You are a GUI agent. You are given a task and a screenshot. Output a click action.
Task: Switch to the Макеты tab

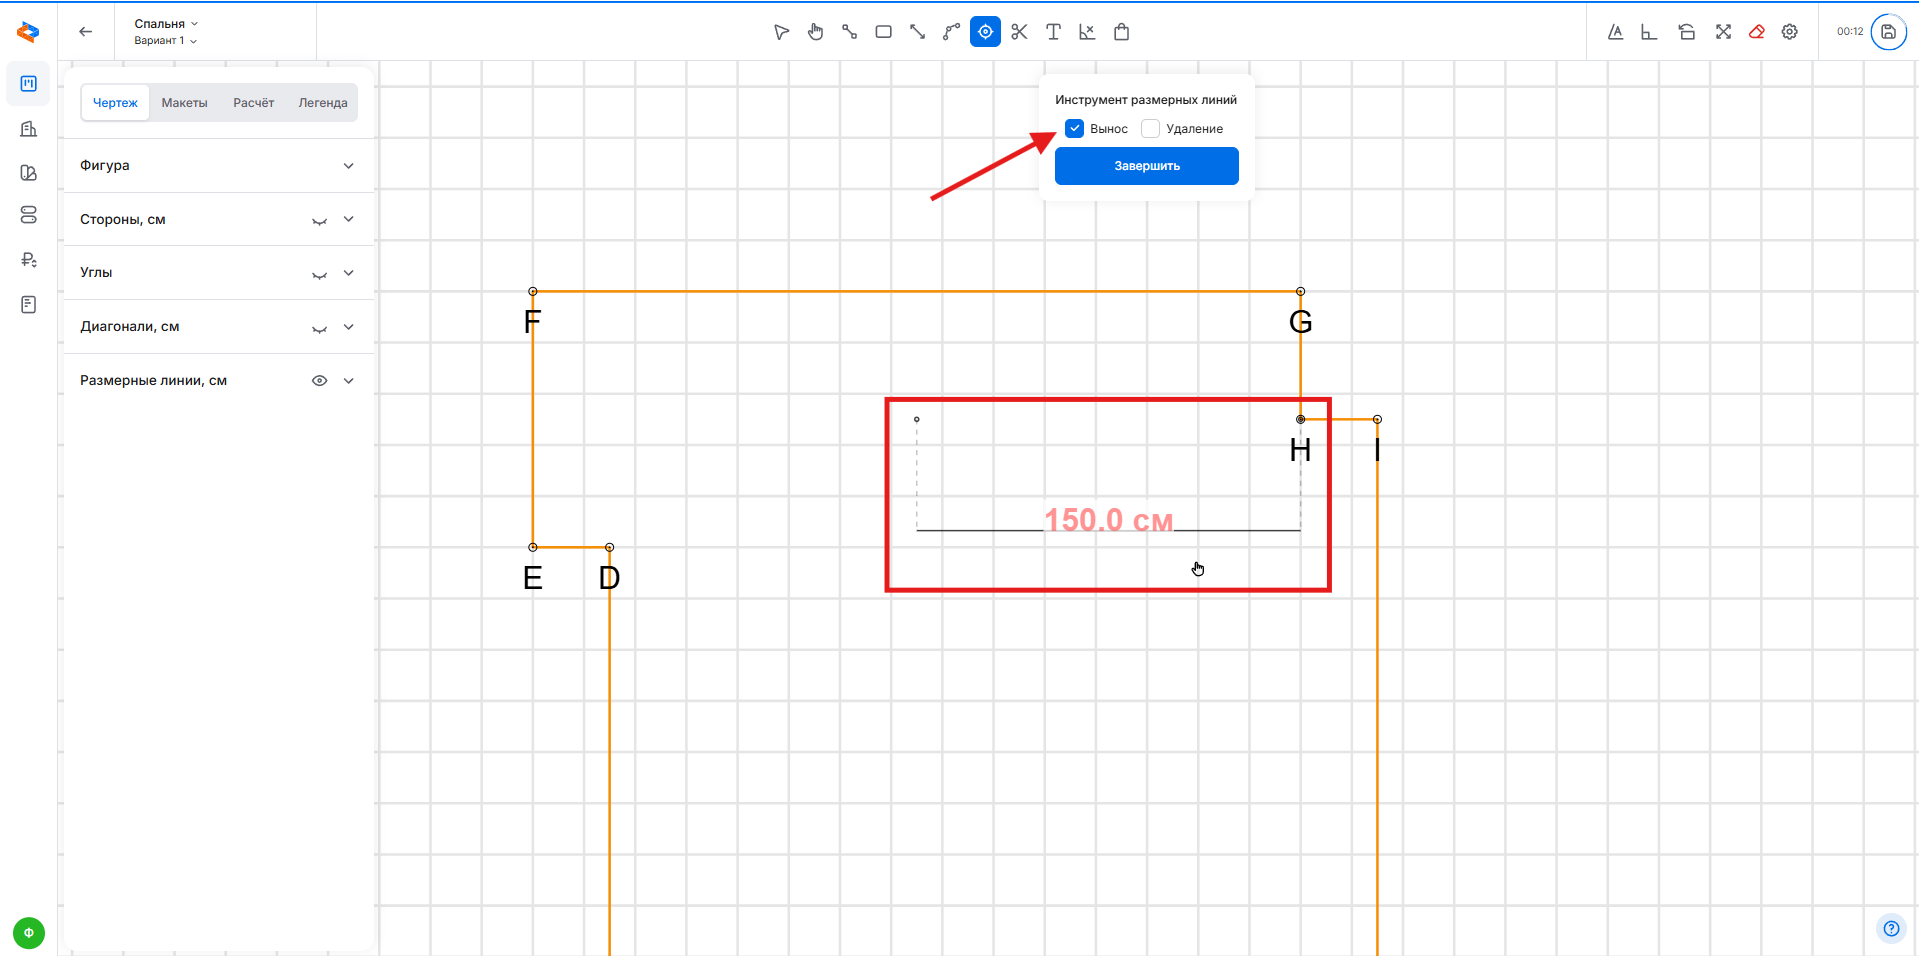coord(184,103)
